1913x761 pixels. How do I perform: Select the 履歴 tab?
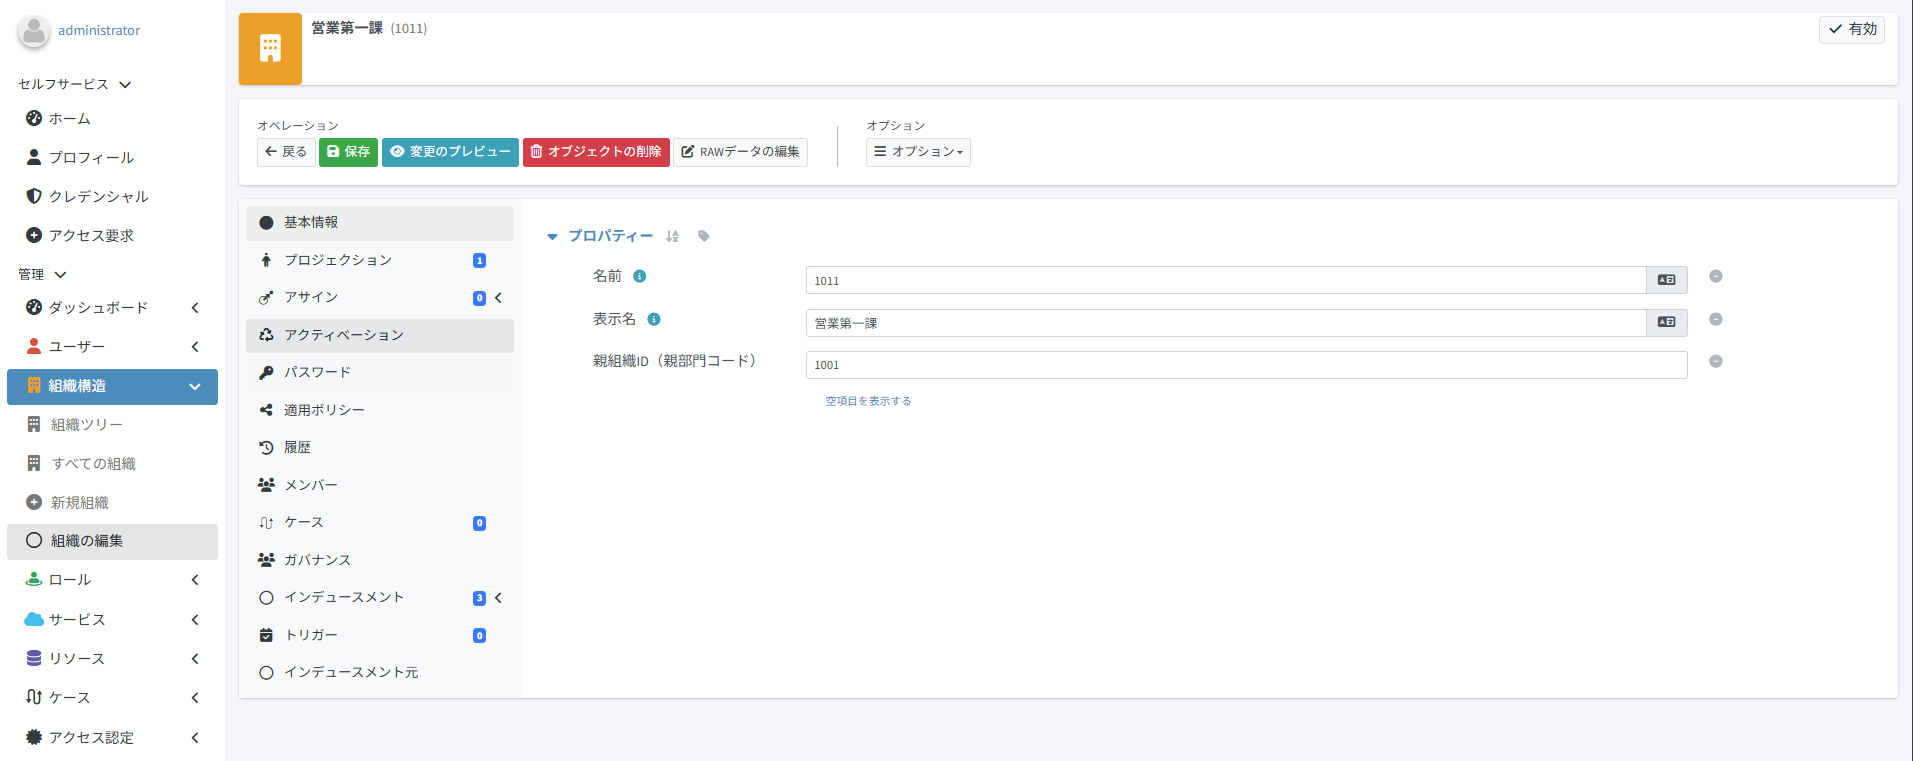point(380,448)
